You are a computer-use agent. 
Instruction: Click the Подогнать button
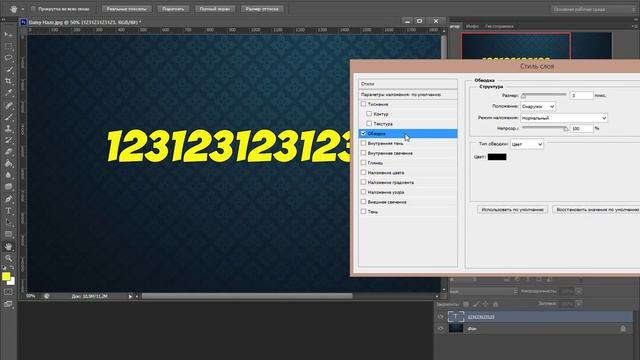[173, 9]
